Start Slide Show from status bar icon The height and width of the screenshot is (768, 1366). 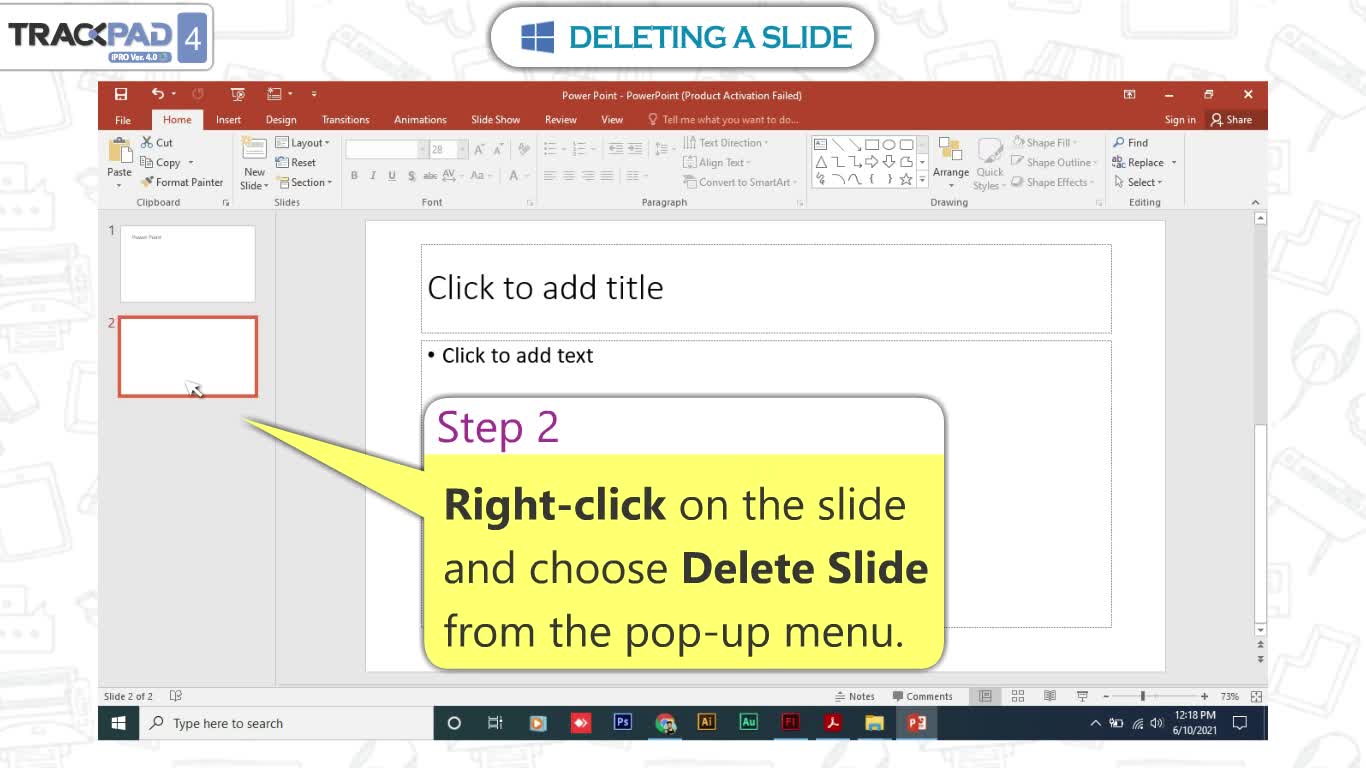[x=1082, y=696]
